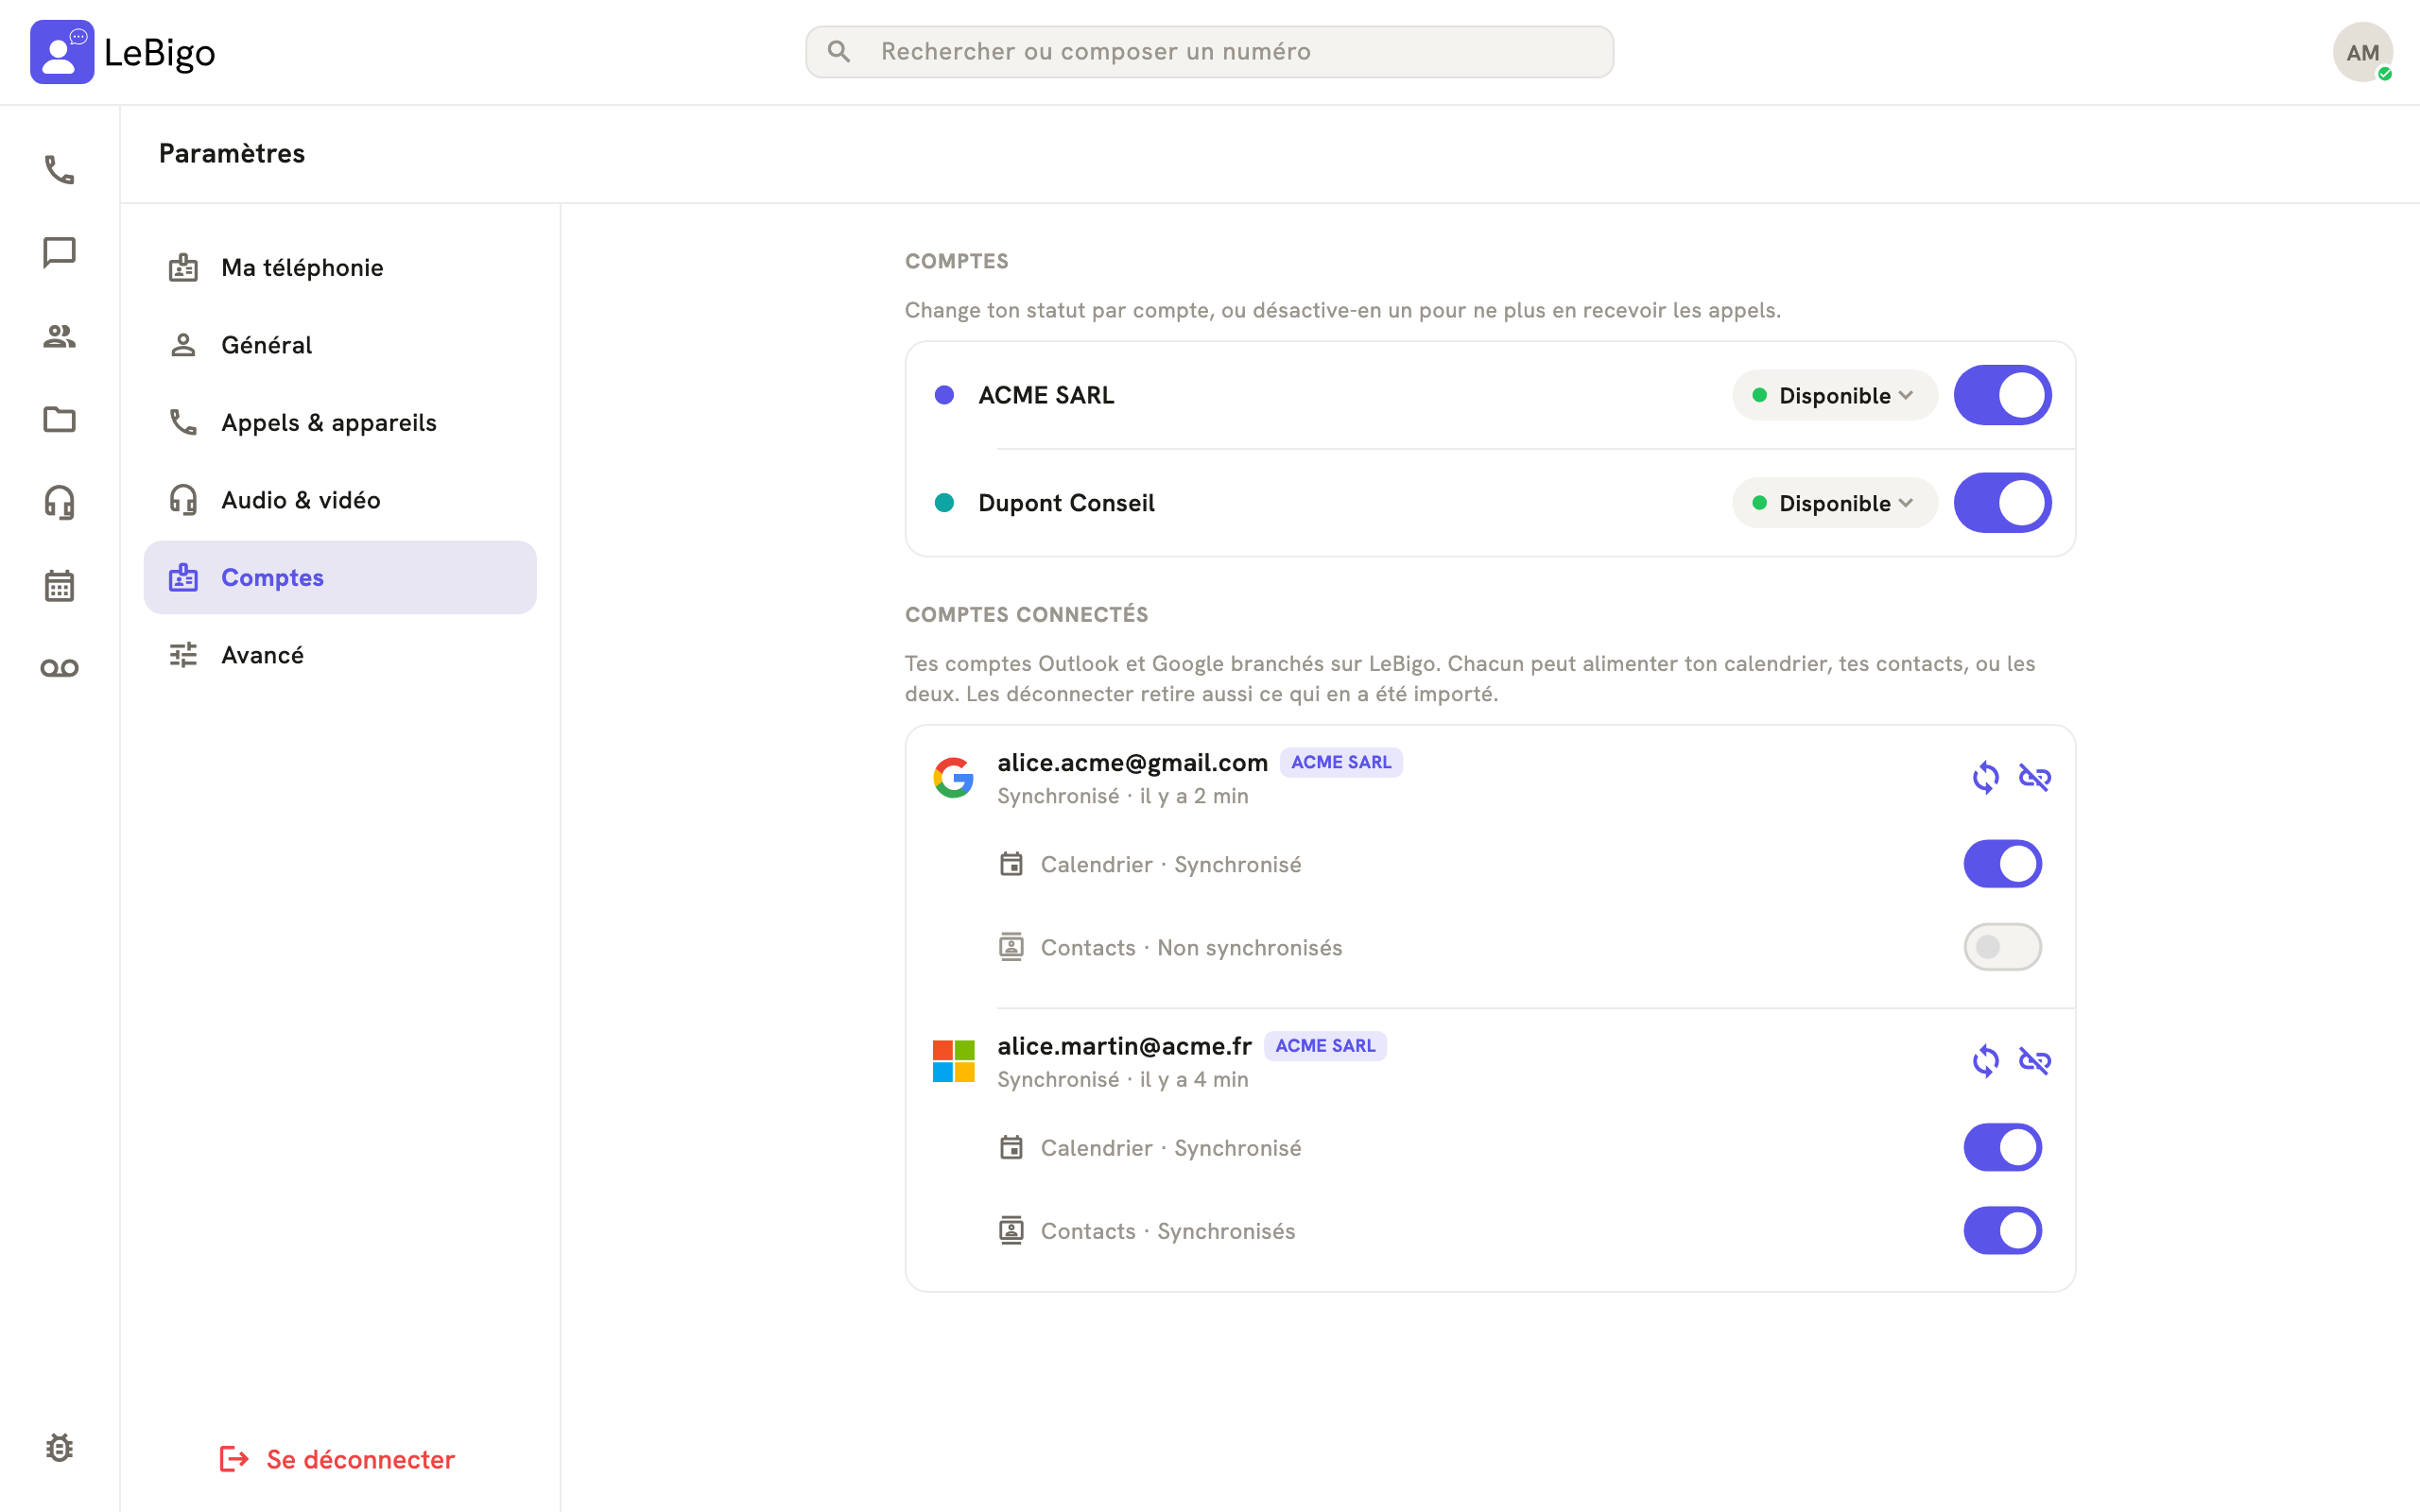Click the AM profile avatar

click(2362, 52)
